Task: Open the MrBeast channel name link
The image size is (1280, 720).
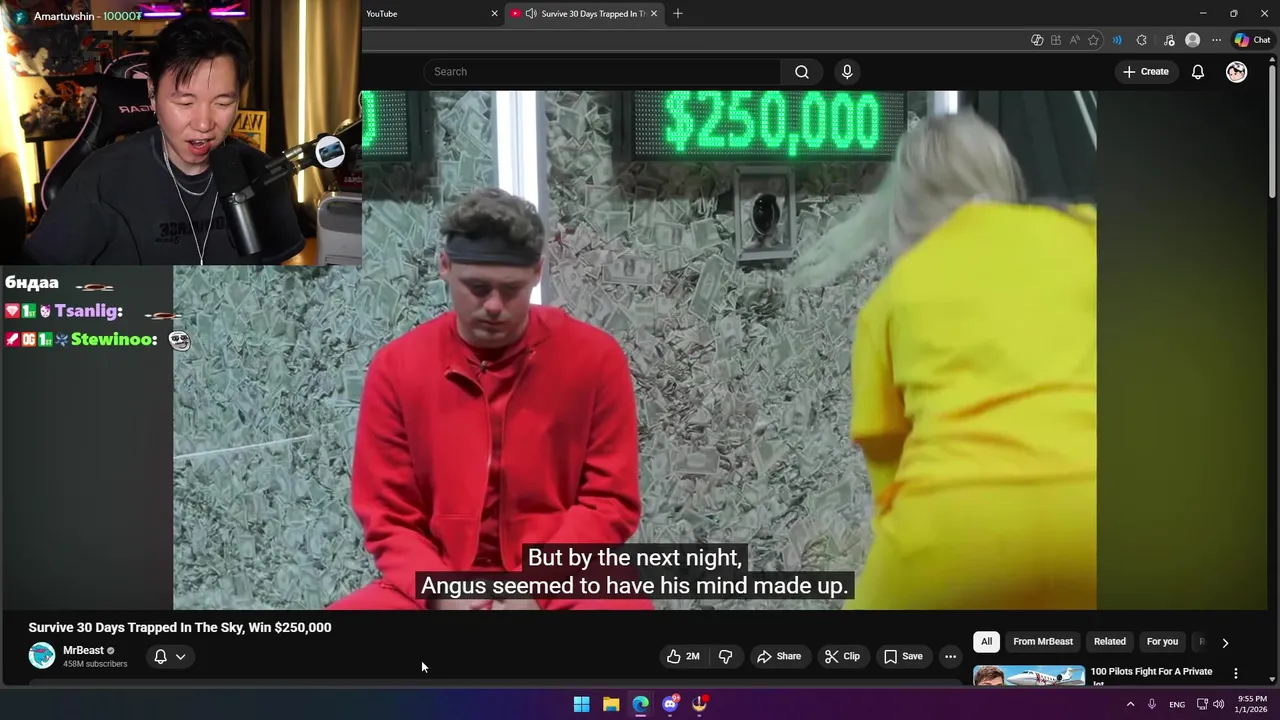Action: click(x=83, y=650)
